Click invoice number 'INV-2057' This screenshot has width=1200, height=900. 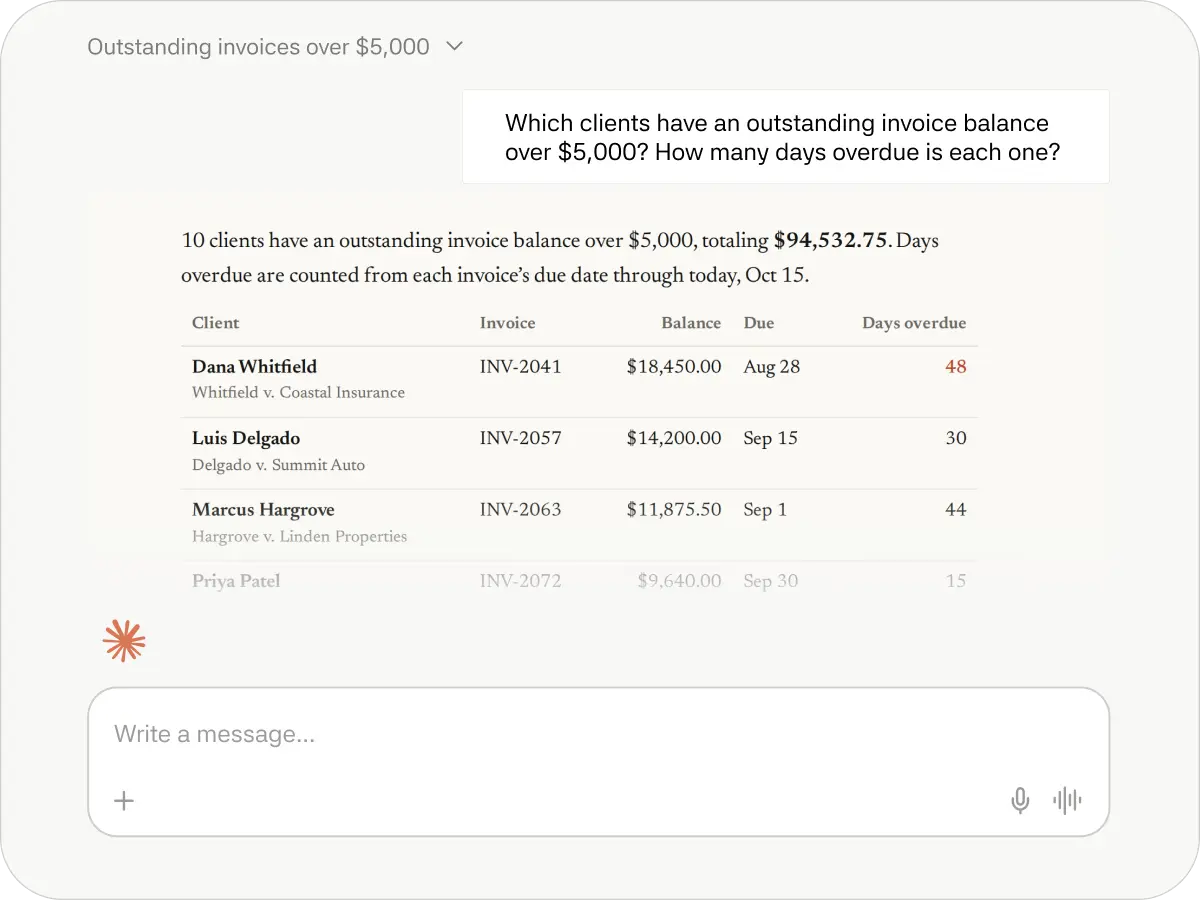[x=520, y=438]
